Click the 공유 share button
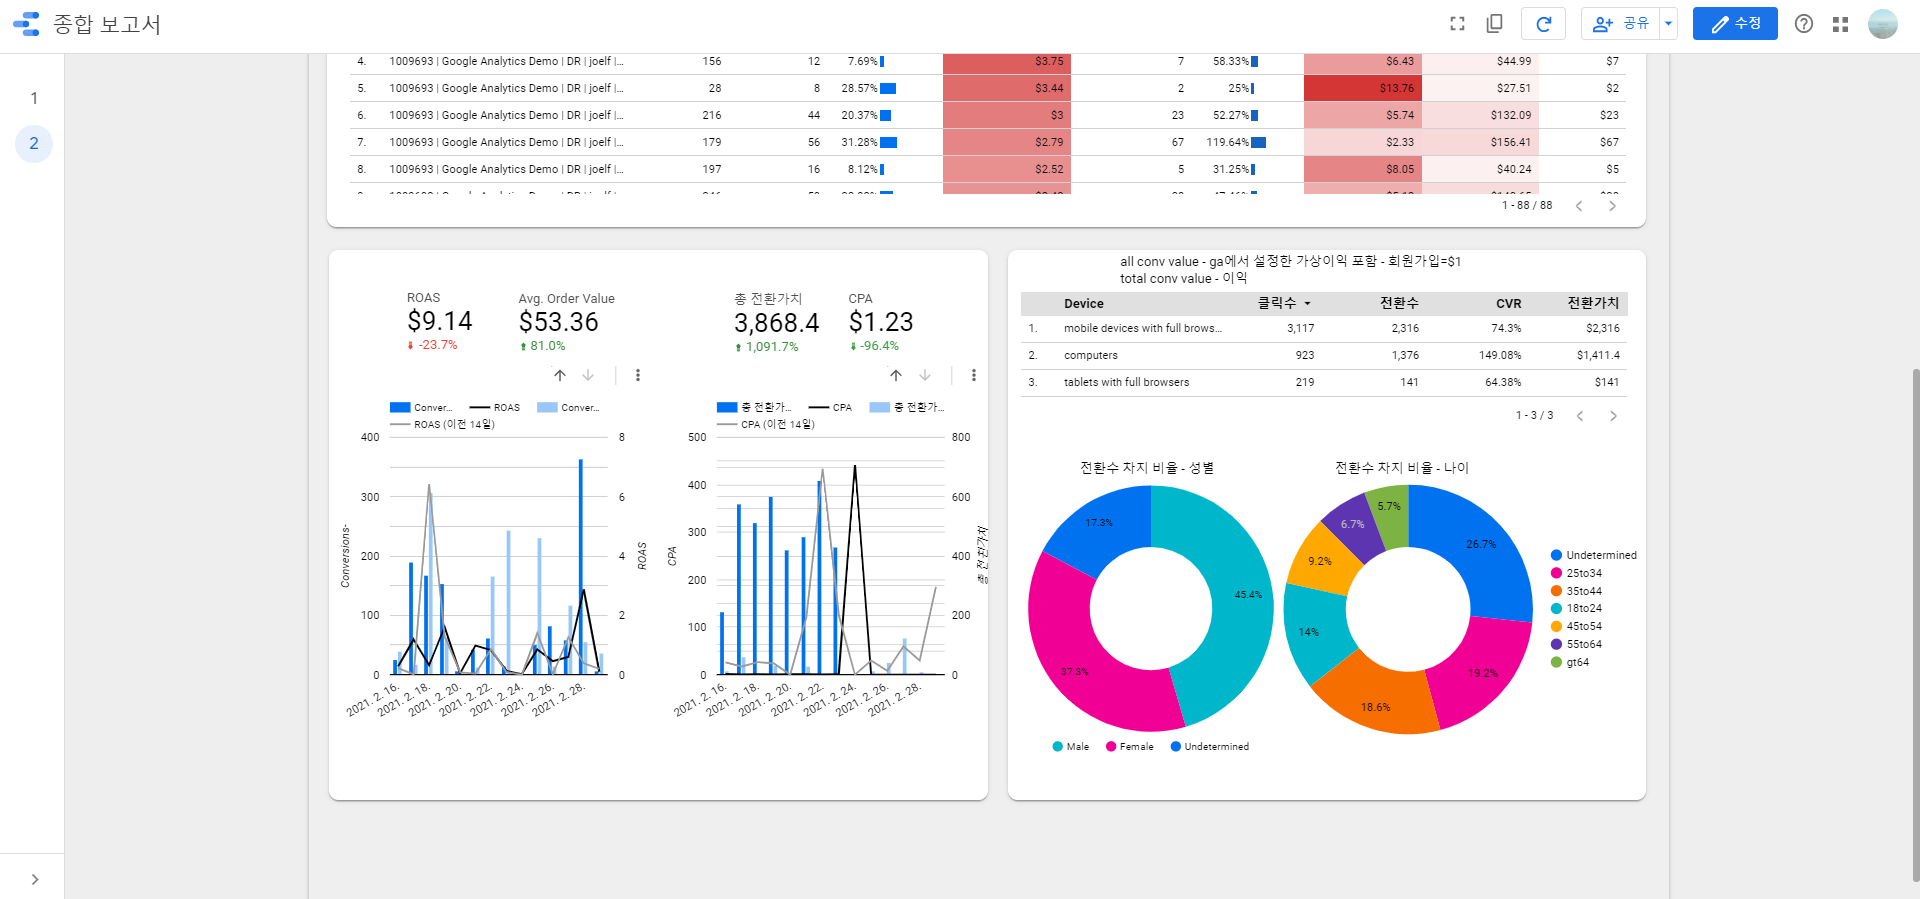Screen dimensions: 1920x899 tap(1620, 24)
